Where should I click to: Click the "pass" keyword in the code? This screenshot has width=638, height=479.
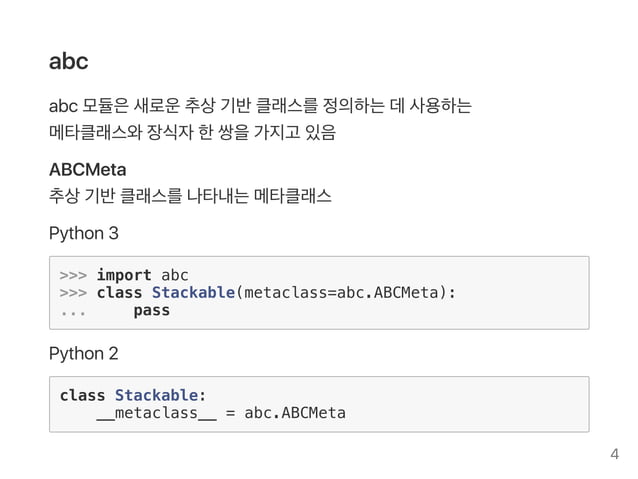152,311
